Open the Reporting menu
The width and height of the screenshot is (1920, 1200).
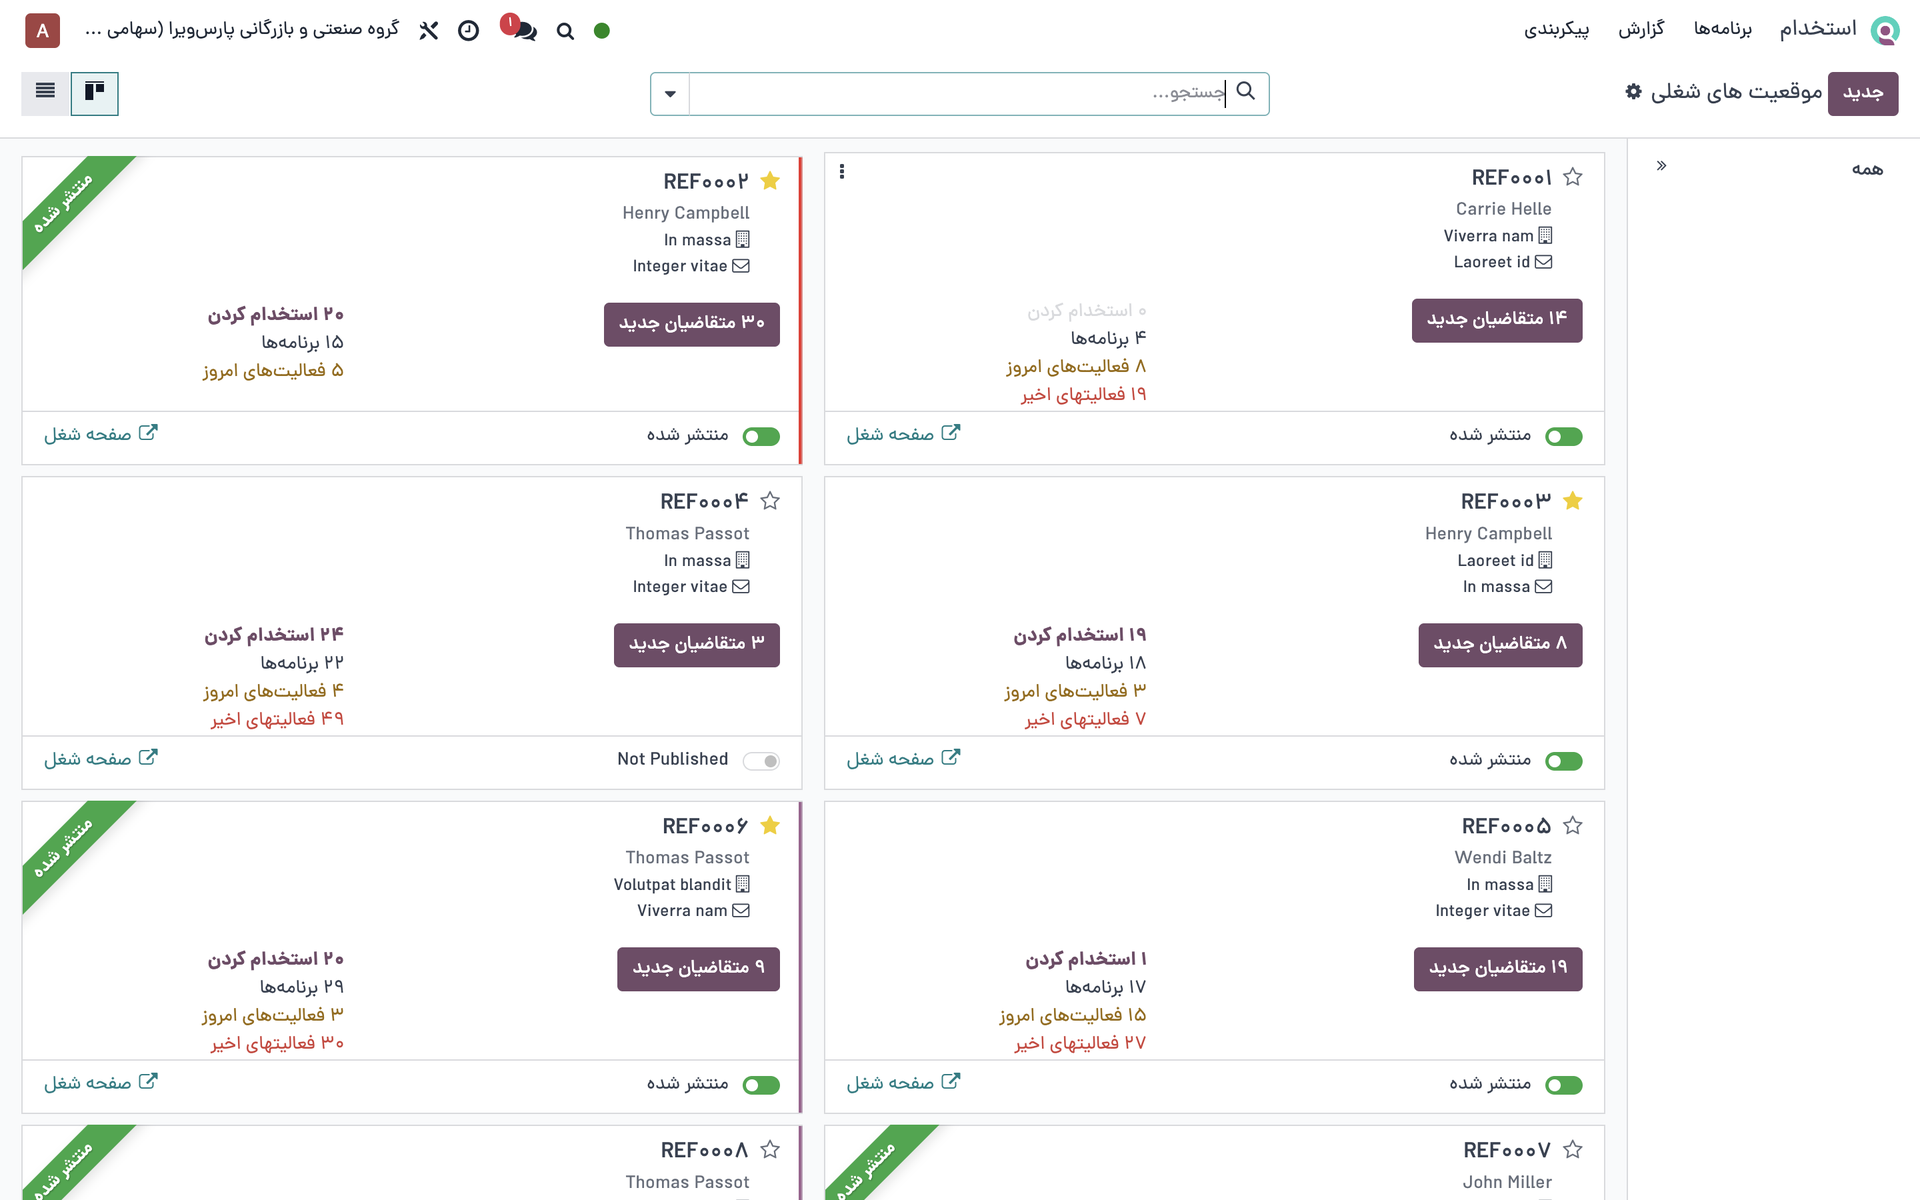pyautogui.click(x=1641, y=30)
